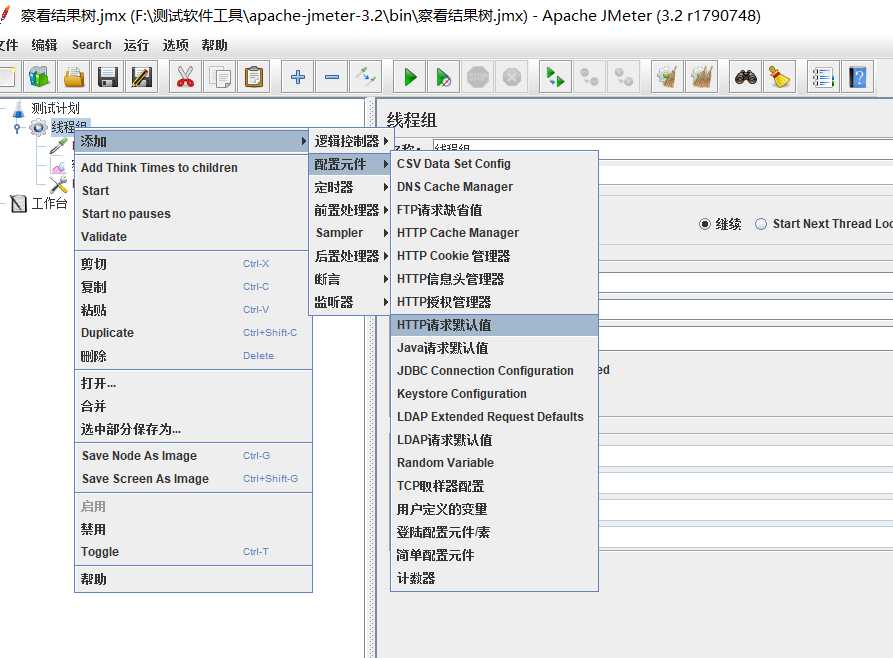The height and width of the screenshot is (658, 893).
Task: Select the Start Next Thread Loop radio button
Action: [x=761, y=224]
